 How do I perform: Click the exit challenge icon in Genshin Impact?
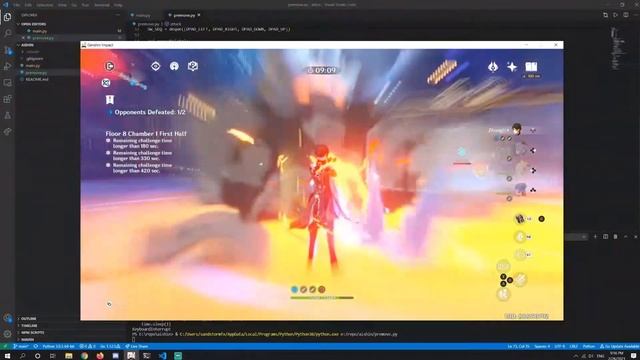click(x=109, y=66)
